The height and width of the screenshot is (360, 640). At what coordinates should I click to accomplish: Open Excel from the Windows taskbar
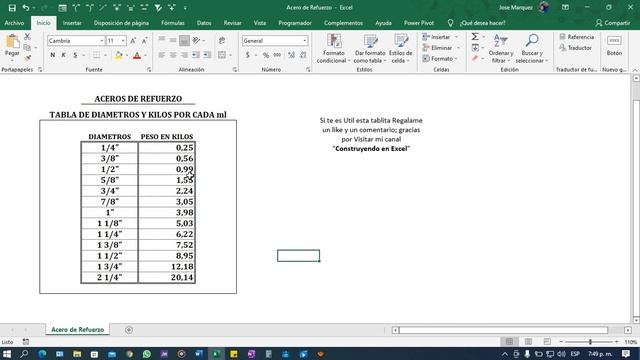point(216,354)
